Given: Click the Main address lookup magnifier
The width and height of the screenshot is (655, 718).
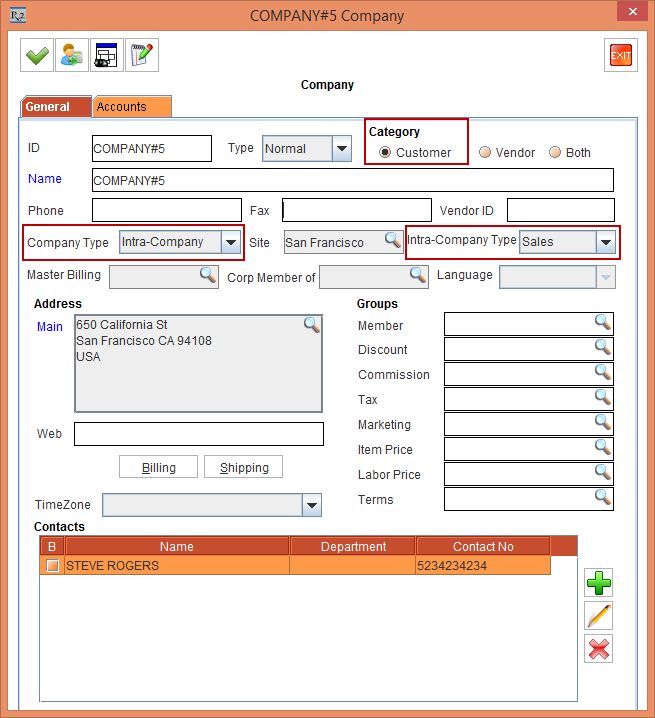Looking at the screenshot, I should click(x=311, y=325).
